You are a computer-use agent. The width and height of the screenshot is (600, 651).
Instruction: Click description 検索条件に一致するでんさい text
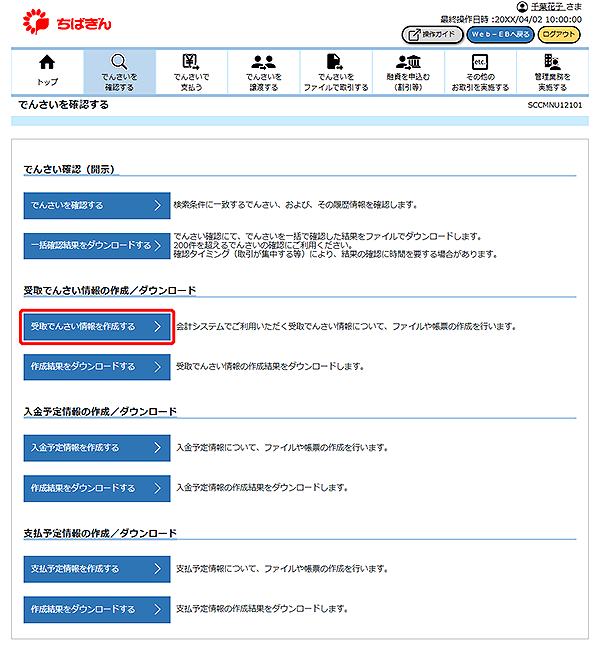click(x=296, y=205)
